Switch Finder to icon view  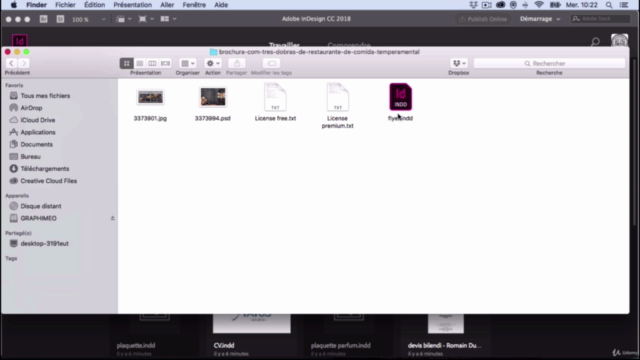[127, 63]
